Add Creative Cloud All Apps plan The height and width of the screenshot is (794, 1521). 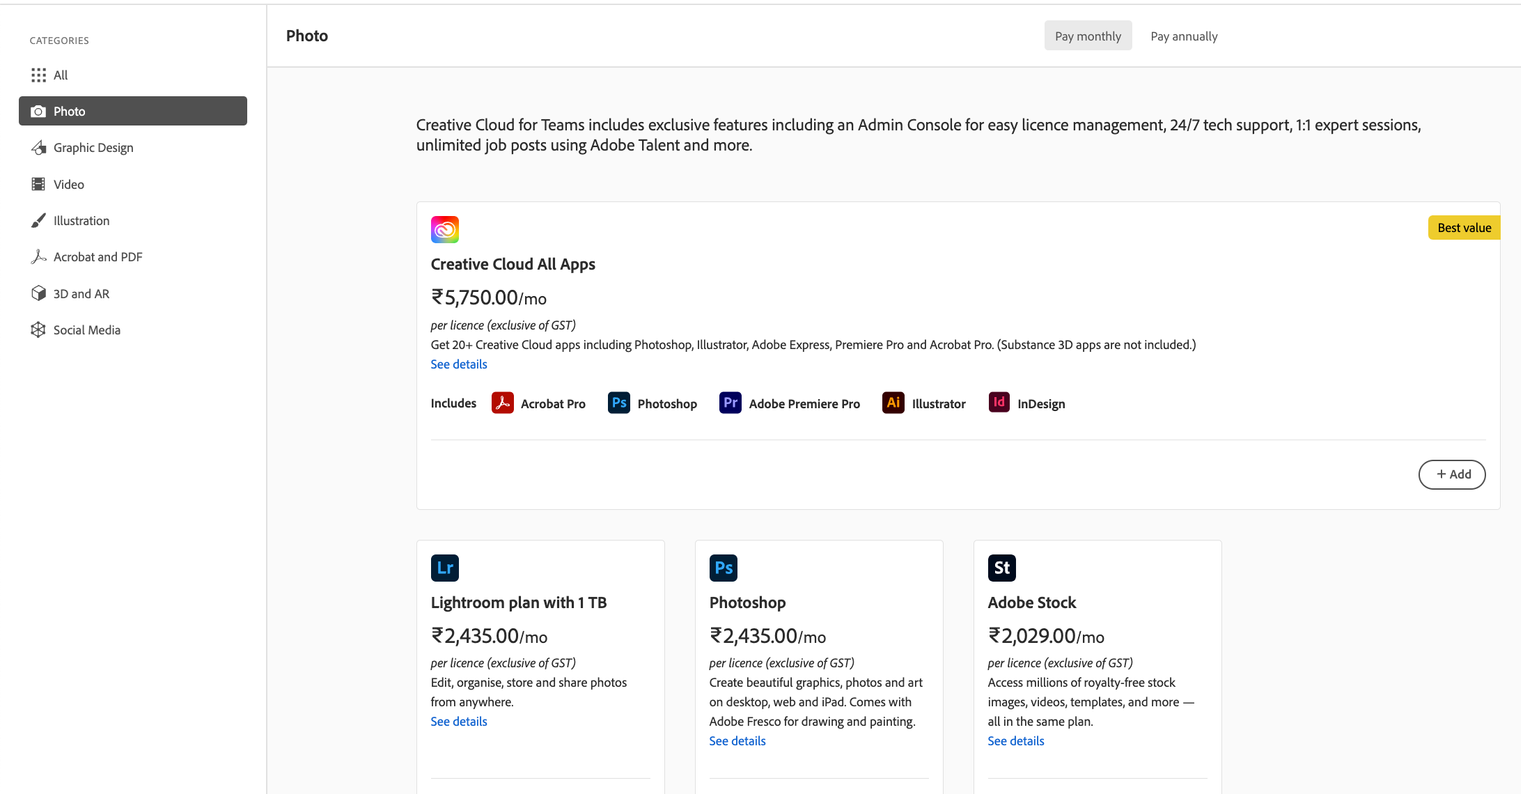pos(1452,475)
